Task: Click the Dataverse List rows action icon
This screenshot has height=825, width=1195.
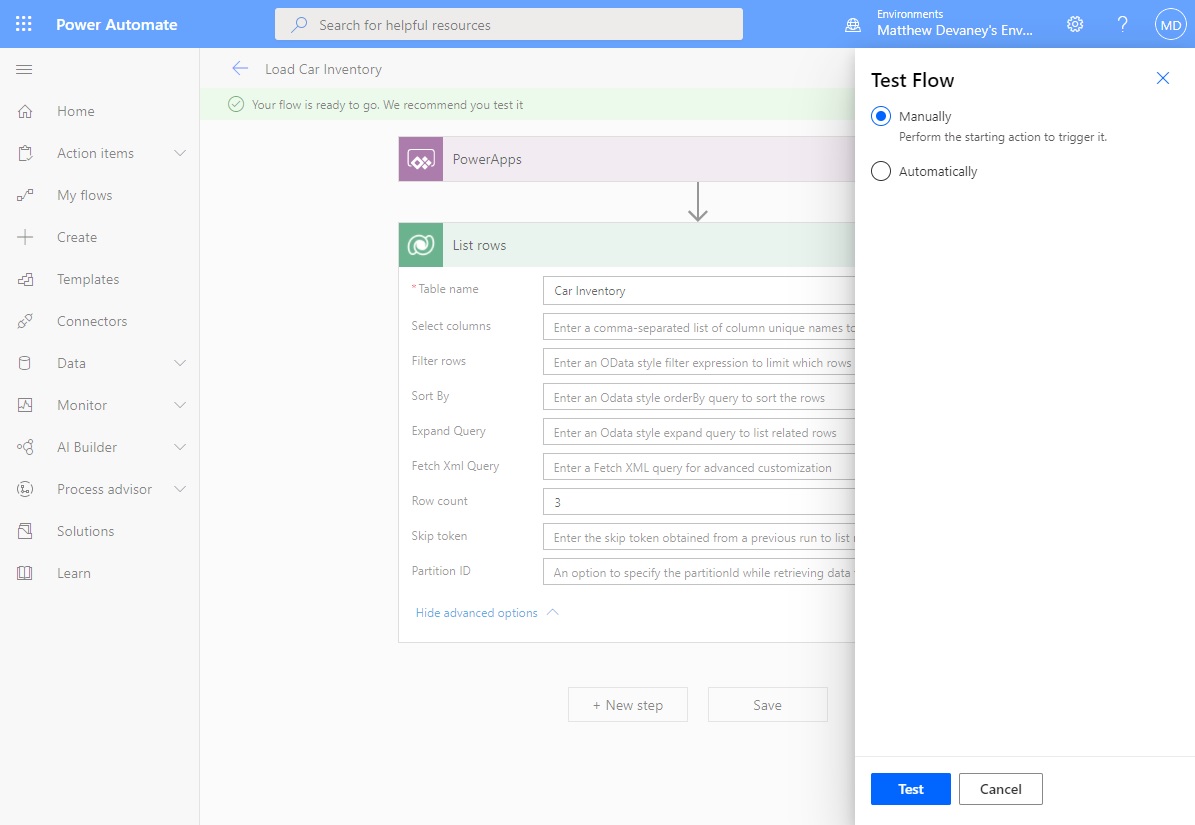Action: [x=420, y=244]
